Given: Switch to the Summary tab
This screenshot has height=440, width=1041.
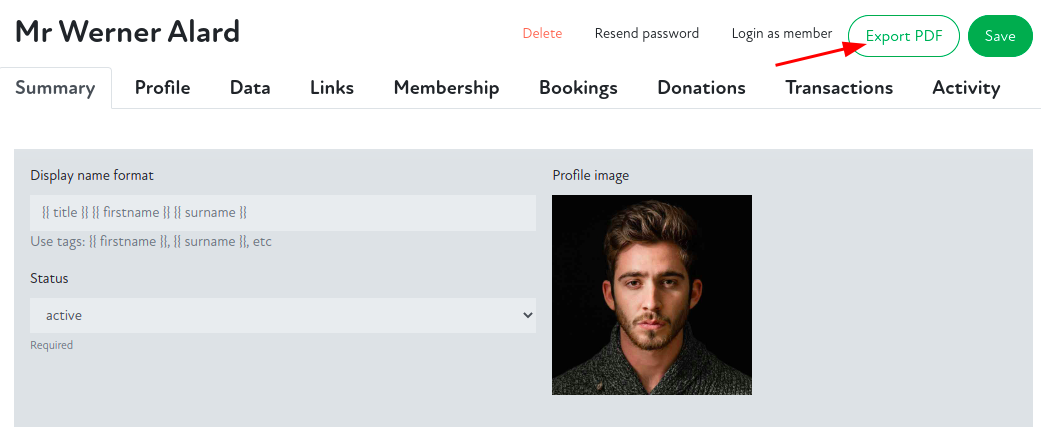Looking at the screenshot, I should (55, 87).
